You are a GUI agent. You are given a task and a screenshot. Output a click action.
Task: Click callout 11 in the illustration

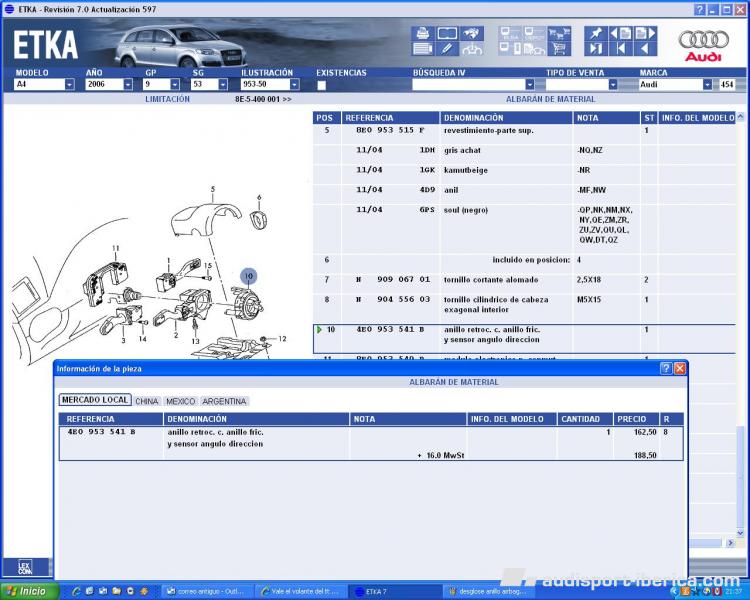point(116,248)
